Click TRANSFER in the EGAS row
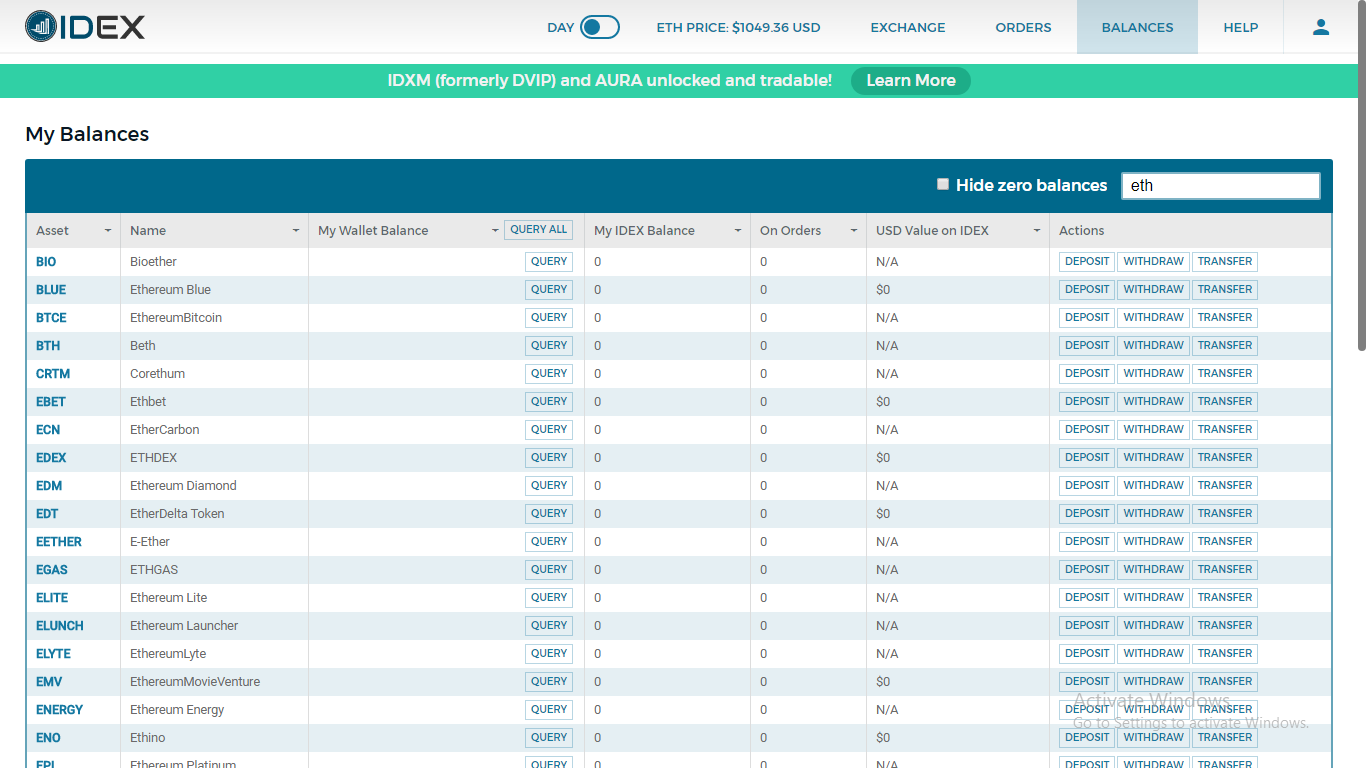 coord(1225,570)
